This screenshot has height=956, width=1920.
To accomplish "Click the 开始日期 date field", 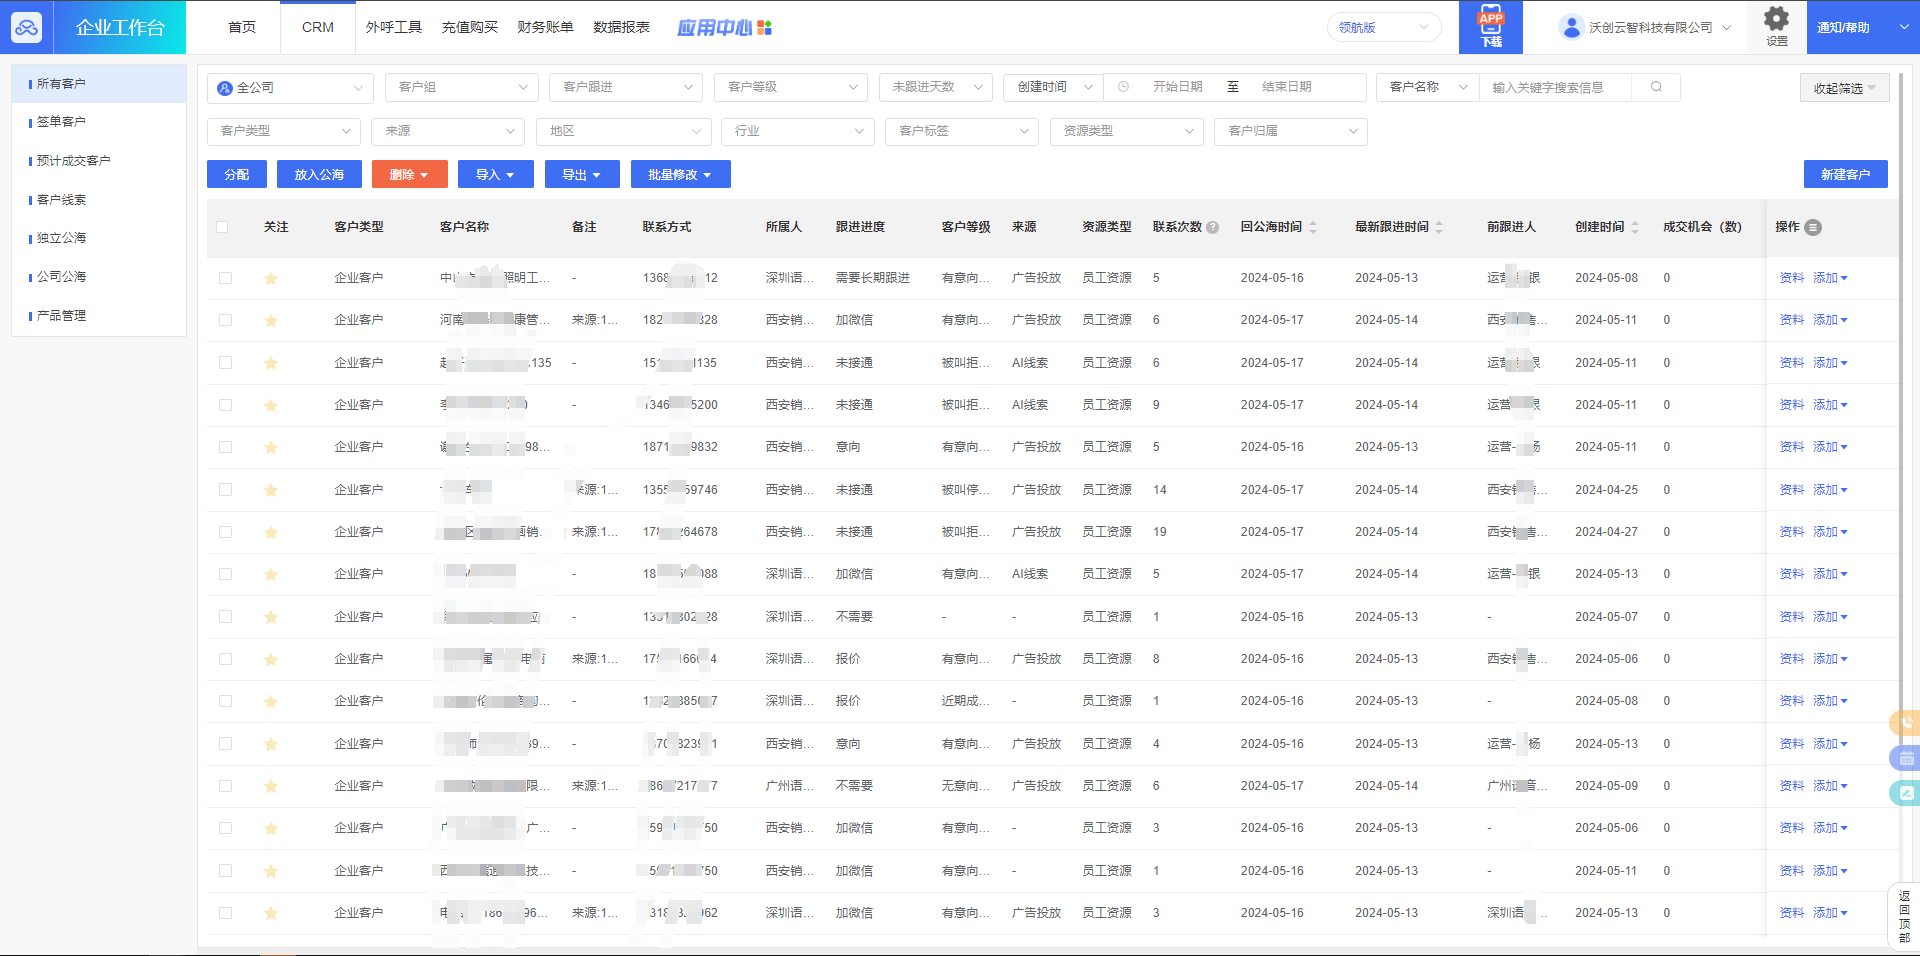I will pos(1178,87).
